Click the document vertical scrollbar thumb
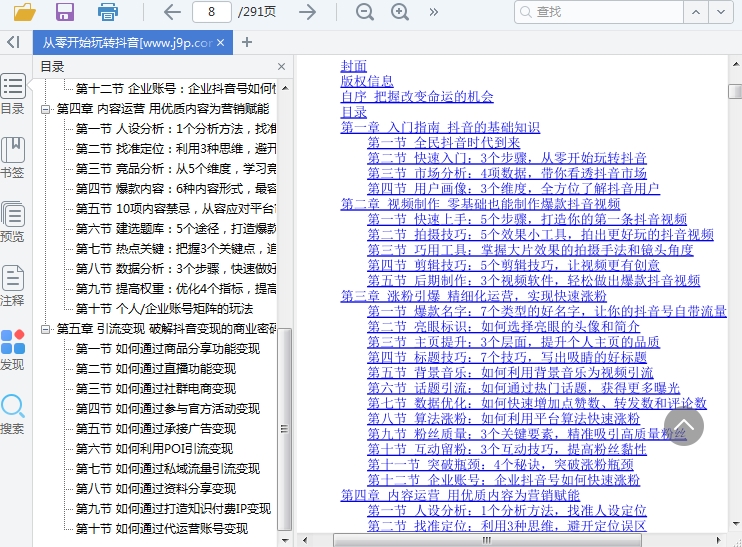742x547 pixels. point(735,91)
